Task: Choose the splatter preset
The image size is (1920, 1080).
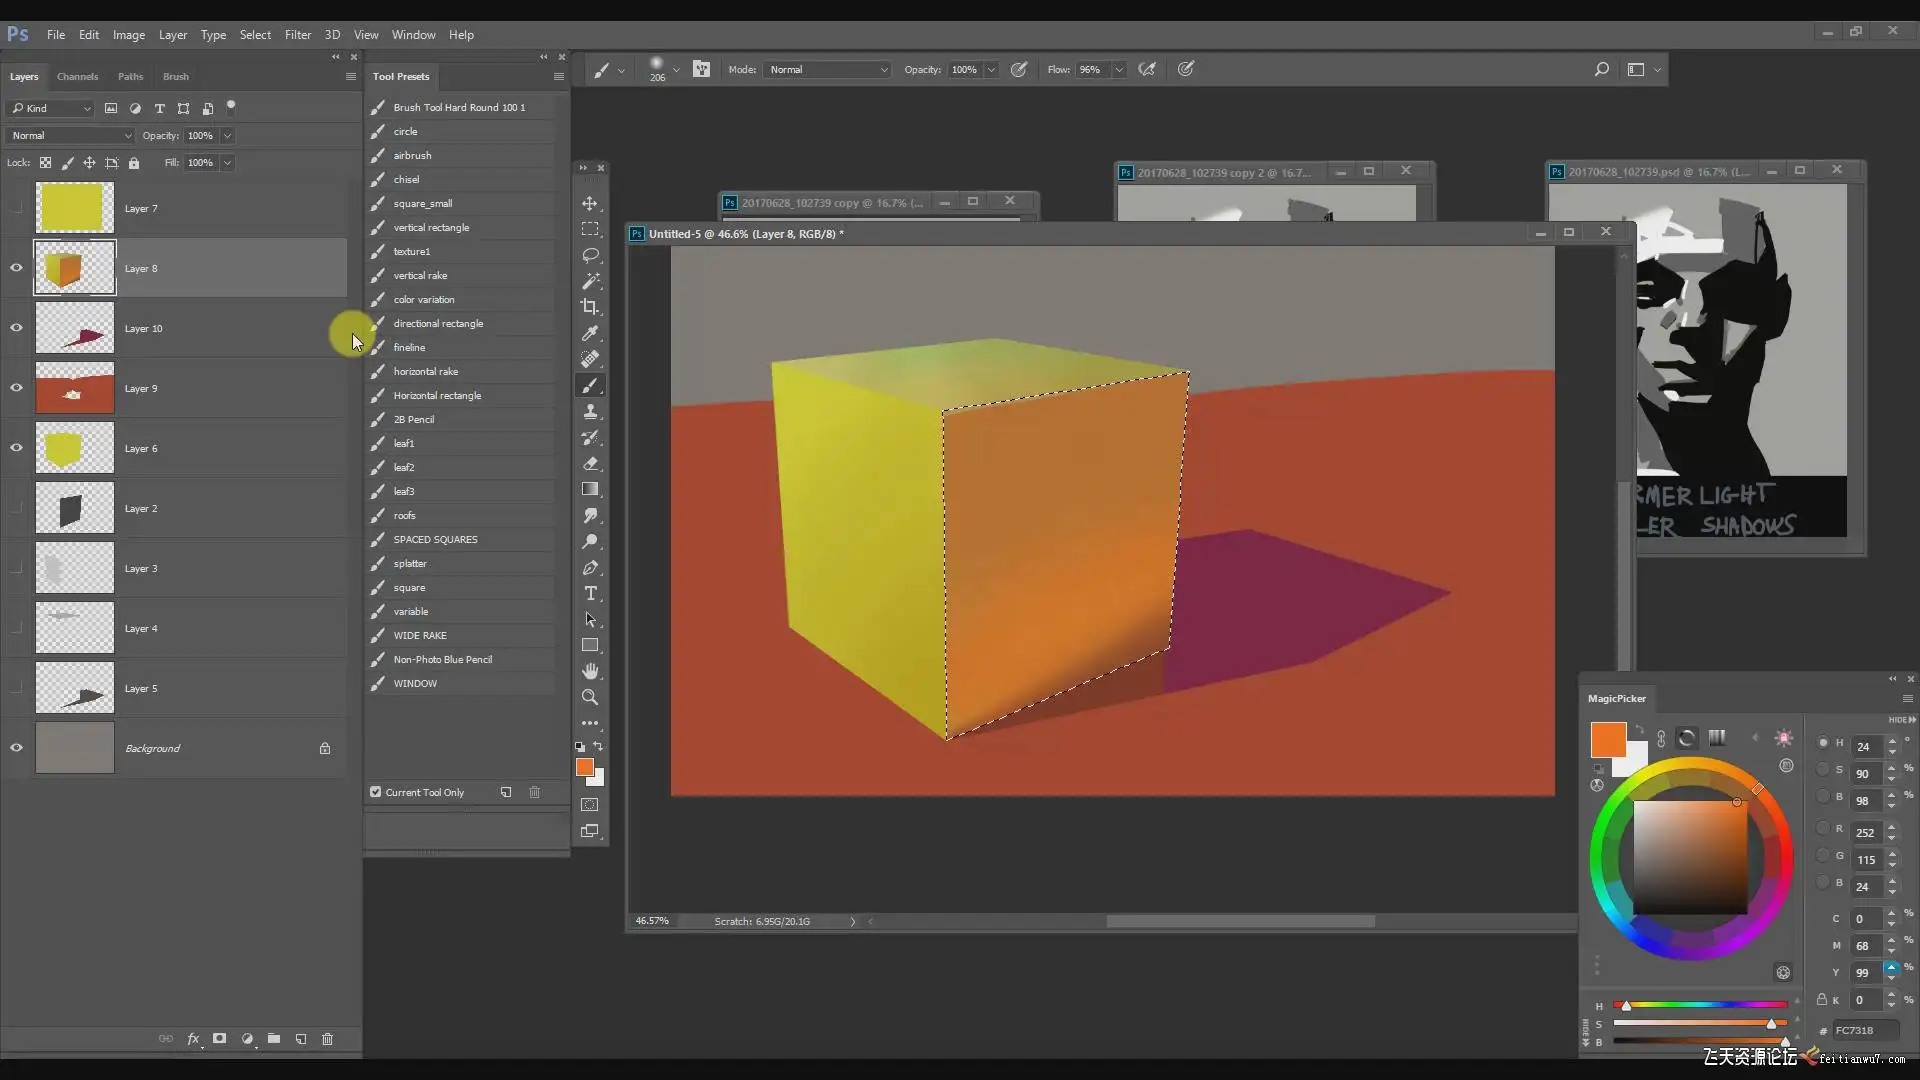Action: coord(460,563)
